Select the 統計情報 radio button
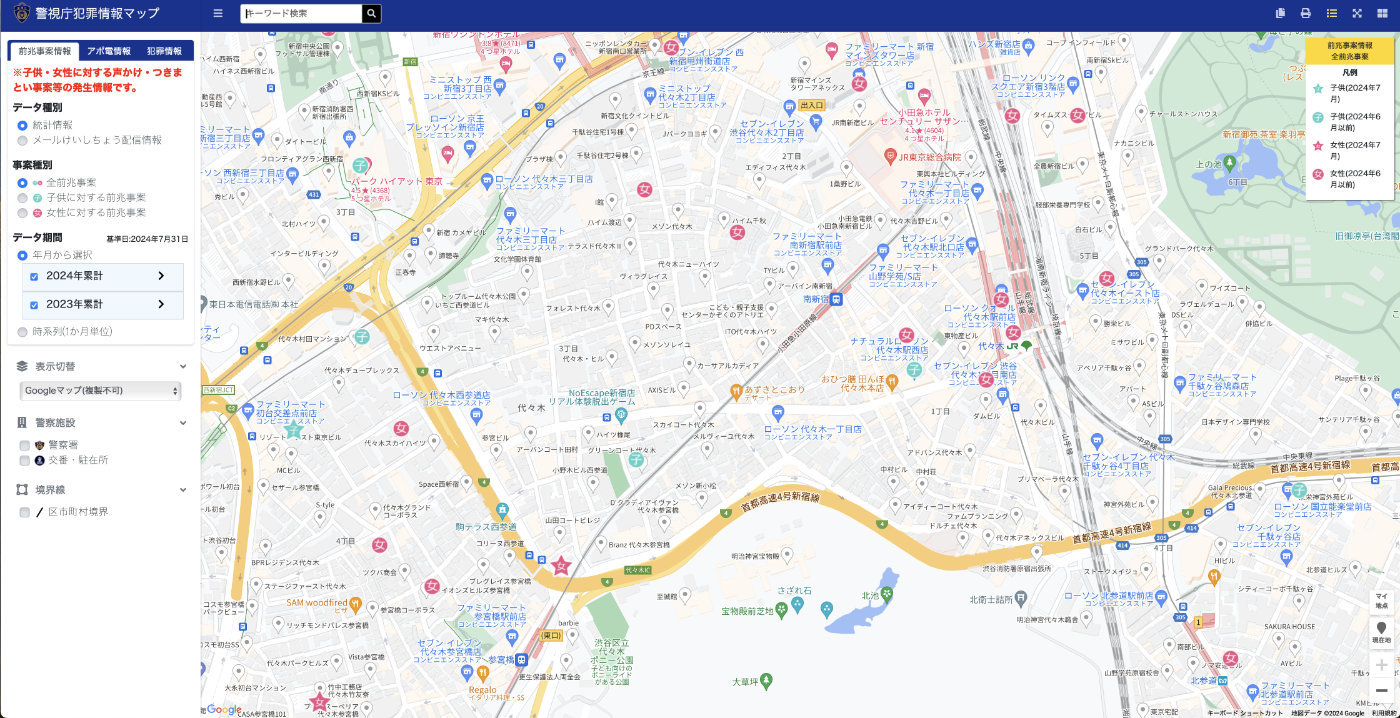 (23, 125)
